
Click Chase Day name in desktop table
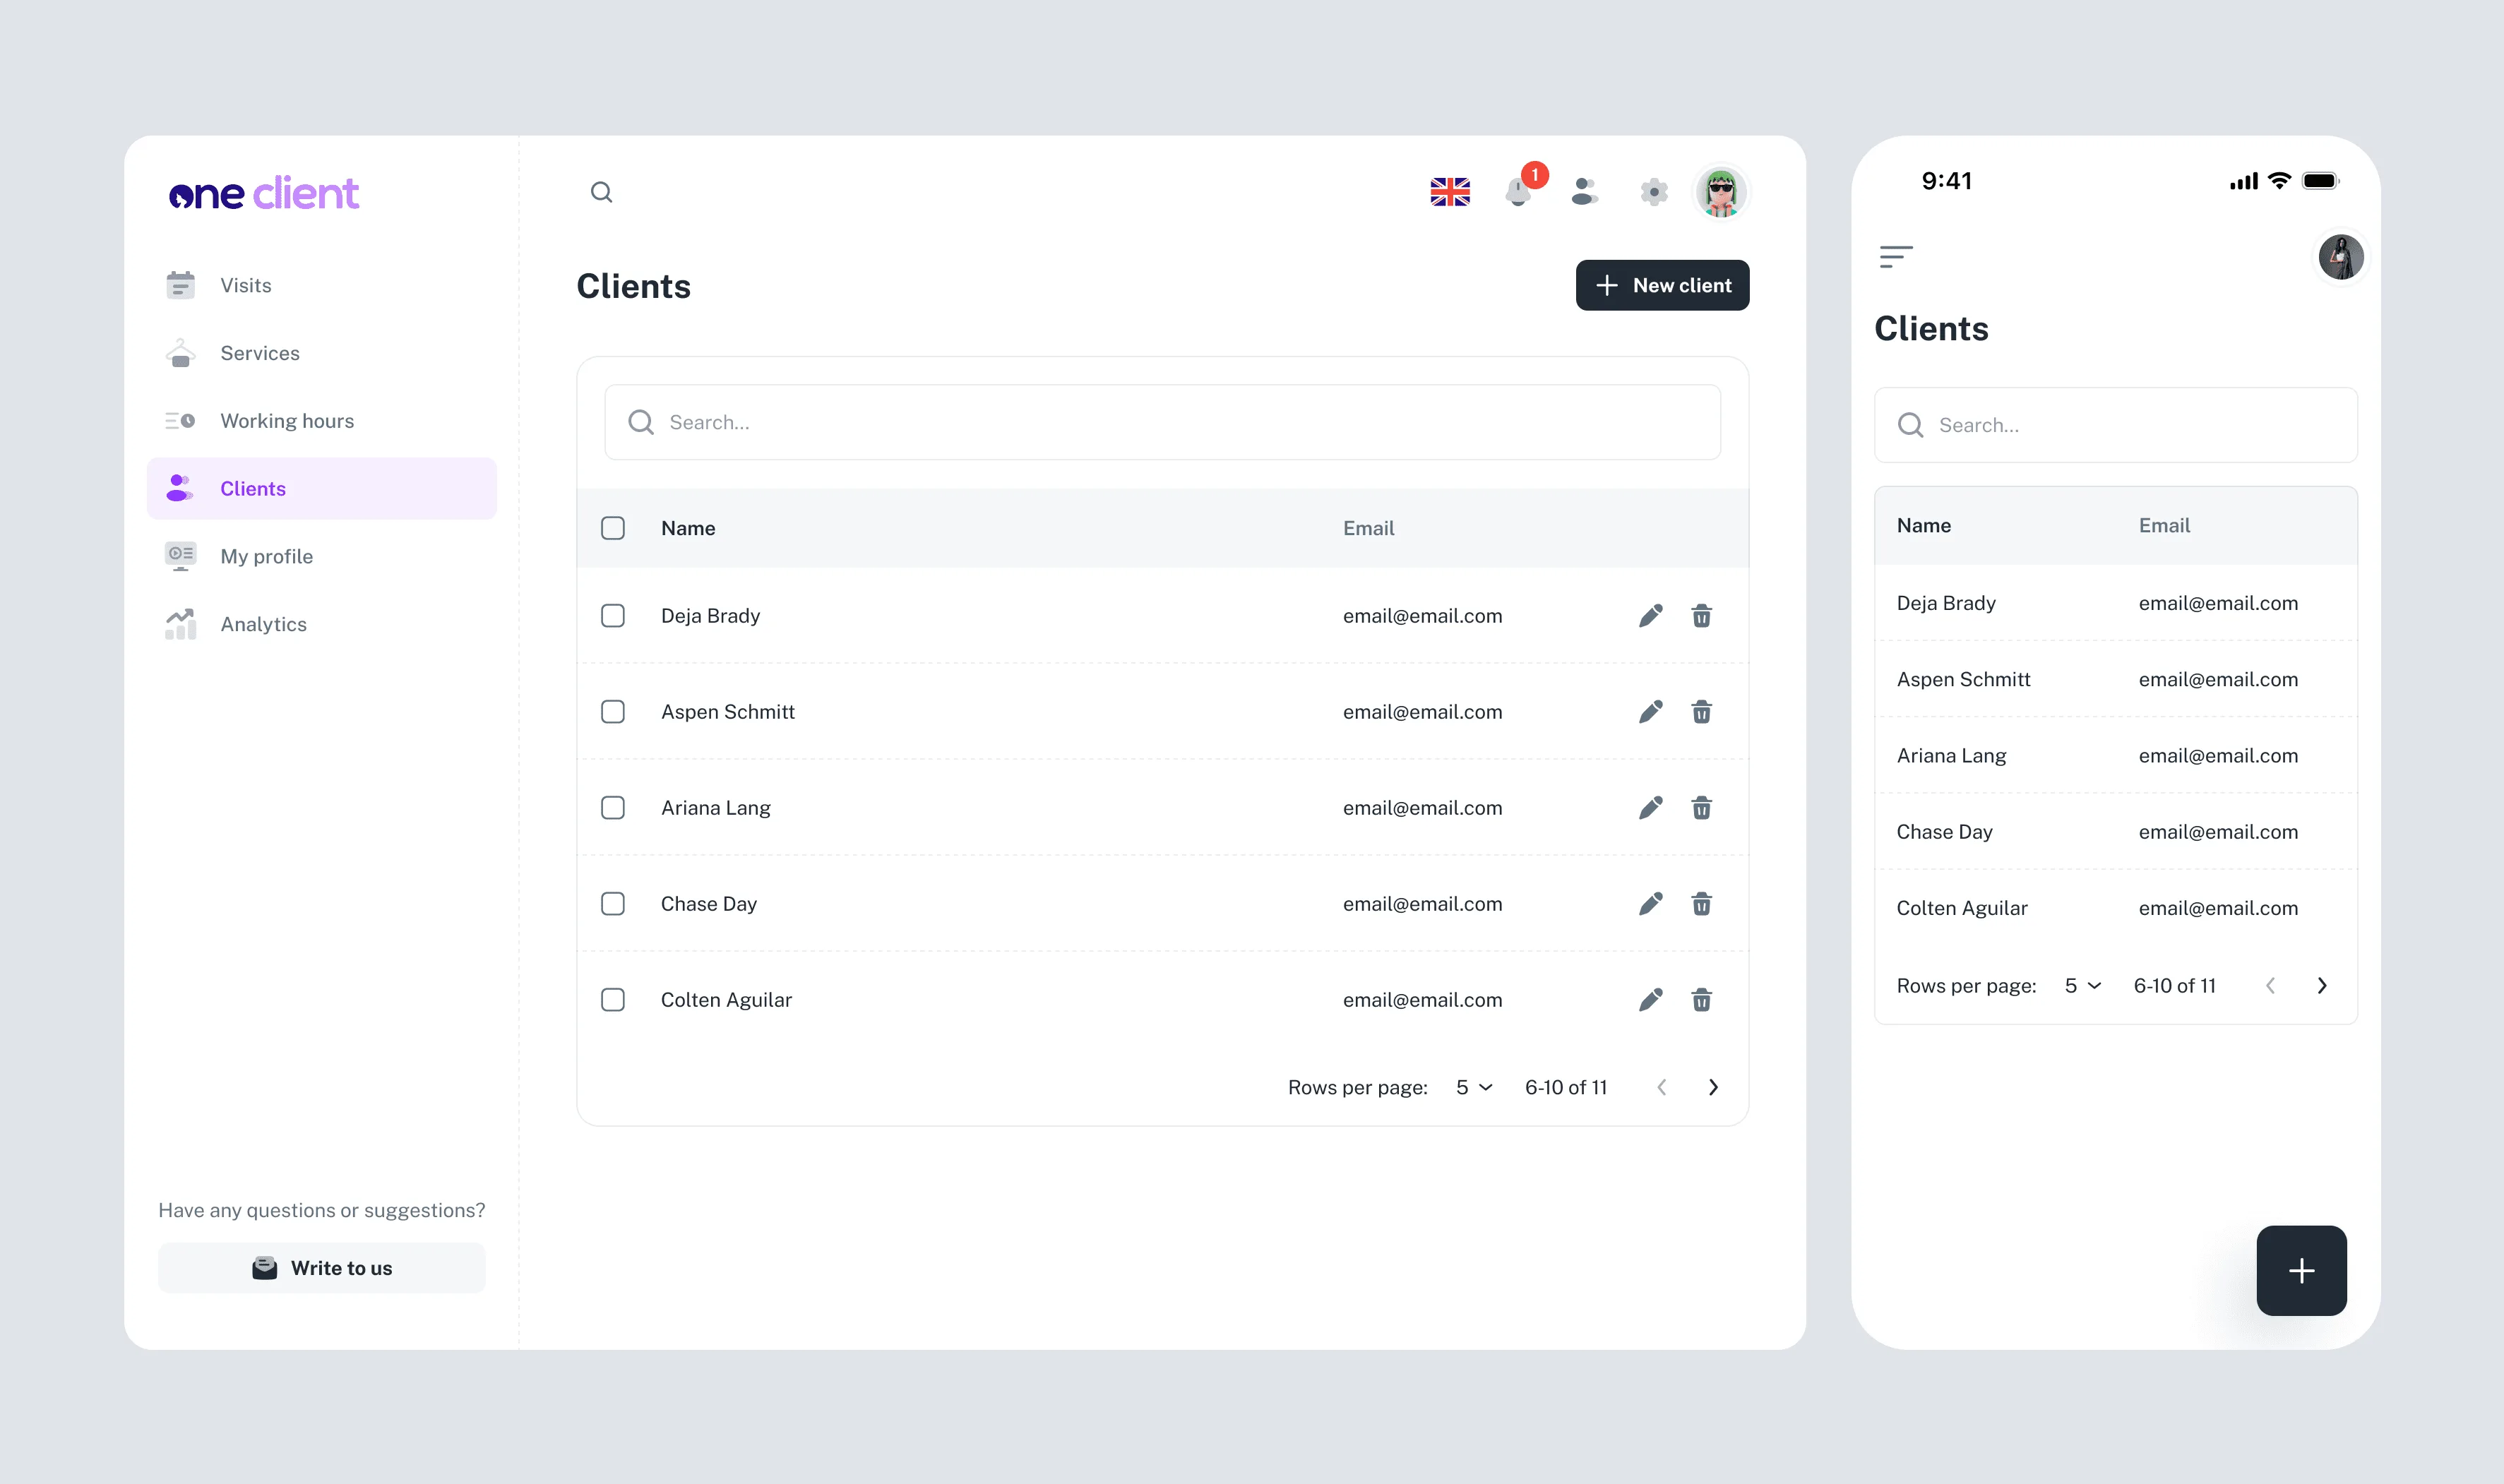pyautogui.click(x=708, y=903)
